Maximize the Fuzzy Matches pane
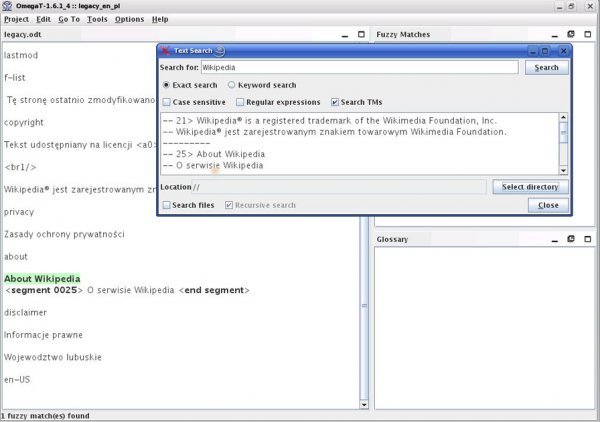 tap(587, 34)
